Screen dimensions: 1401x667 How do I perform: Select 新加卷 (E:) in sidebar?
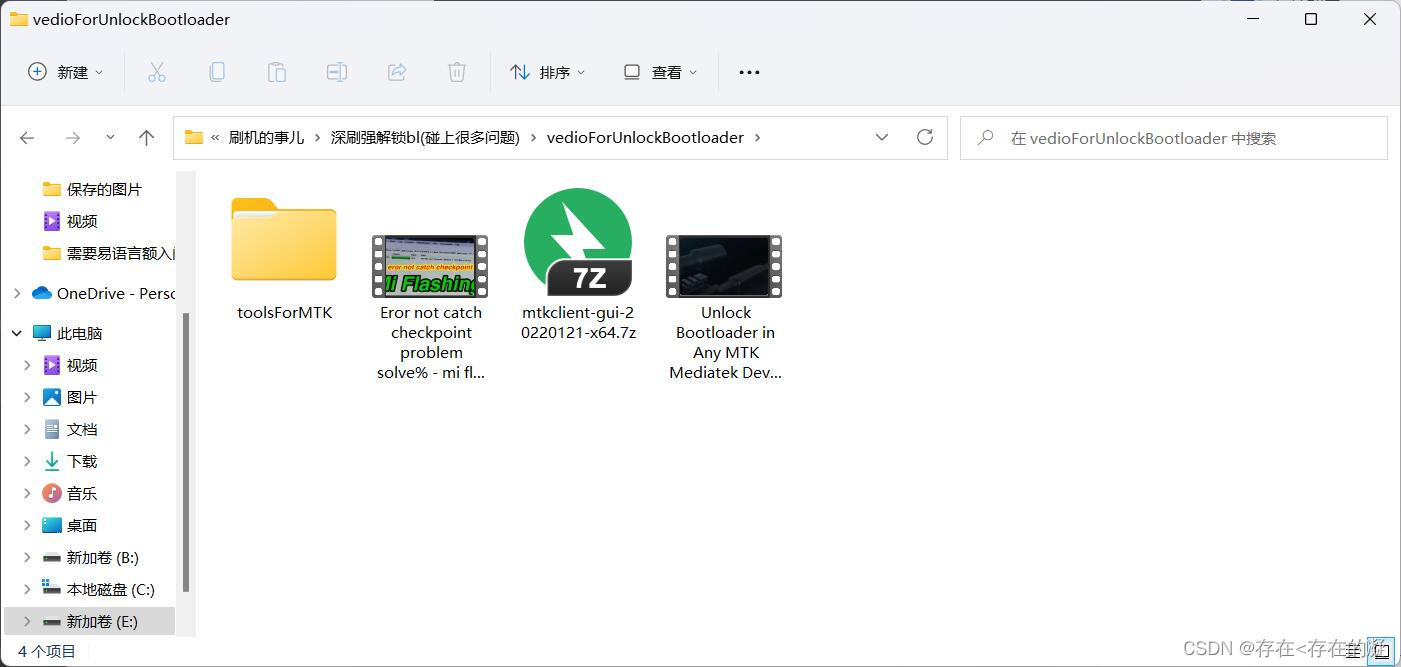point(90,621)
